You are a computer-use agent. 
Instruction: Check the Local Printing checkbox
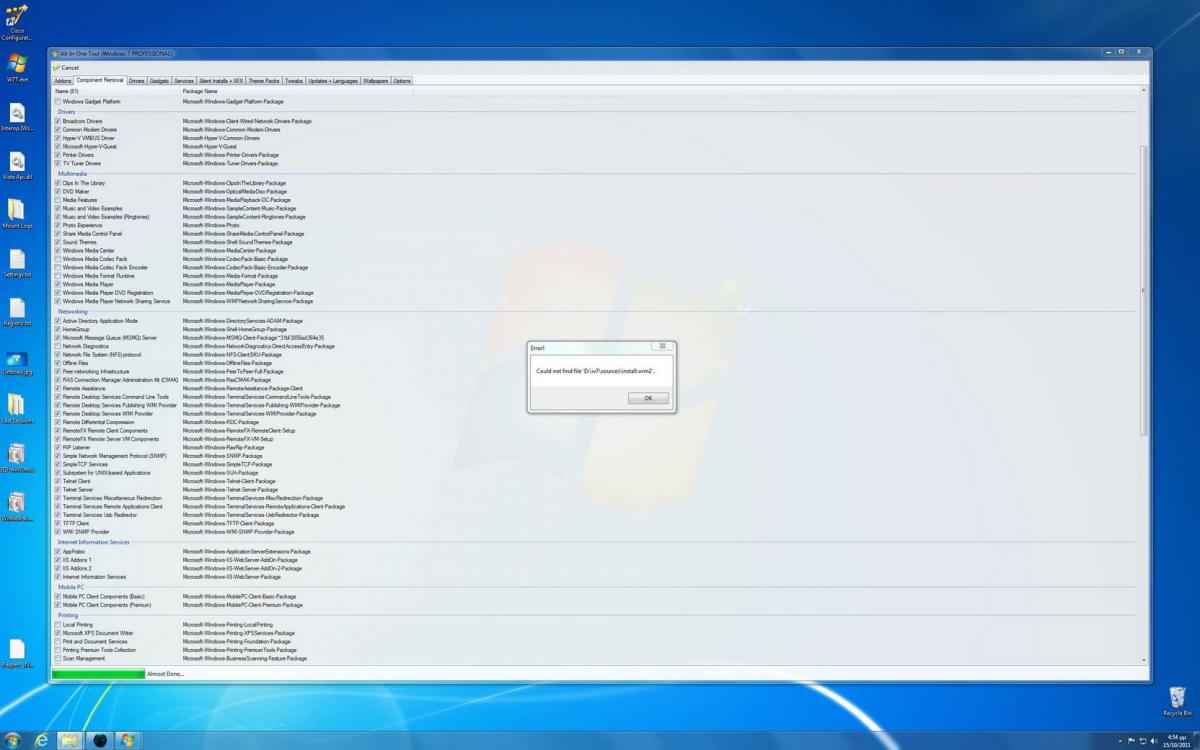58,625
